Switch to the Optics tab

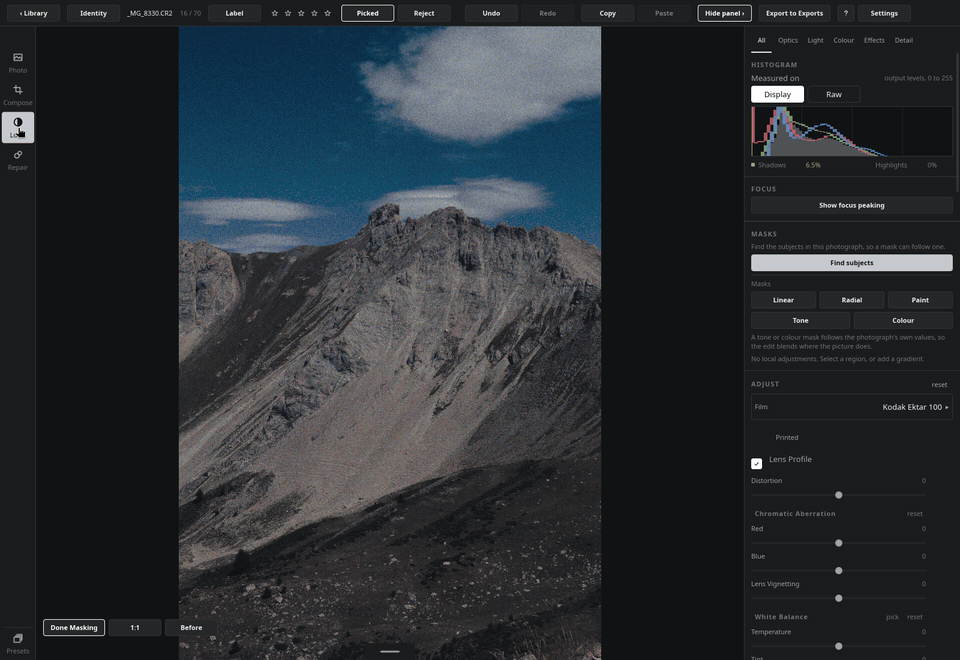(x=787, y=40)
